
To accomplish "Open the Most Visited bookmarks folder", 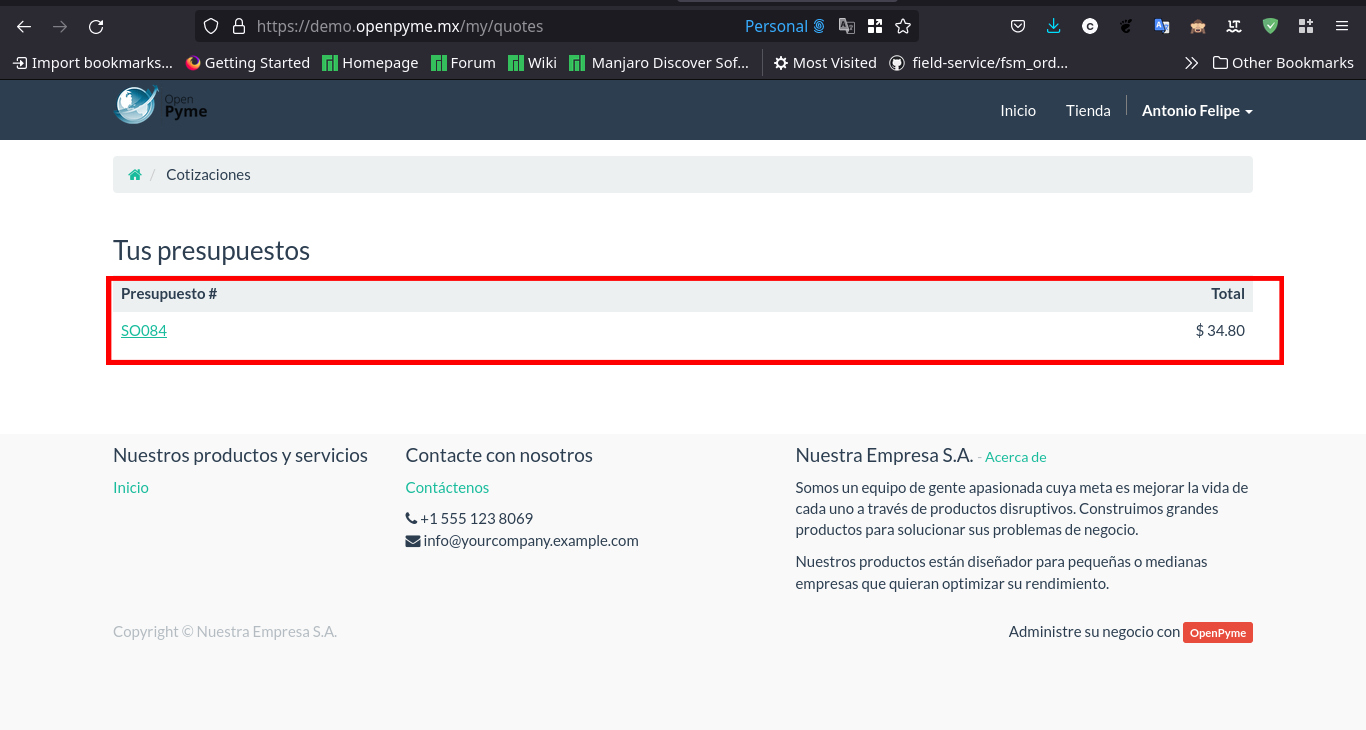I will (825, 63).
